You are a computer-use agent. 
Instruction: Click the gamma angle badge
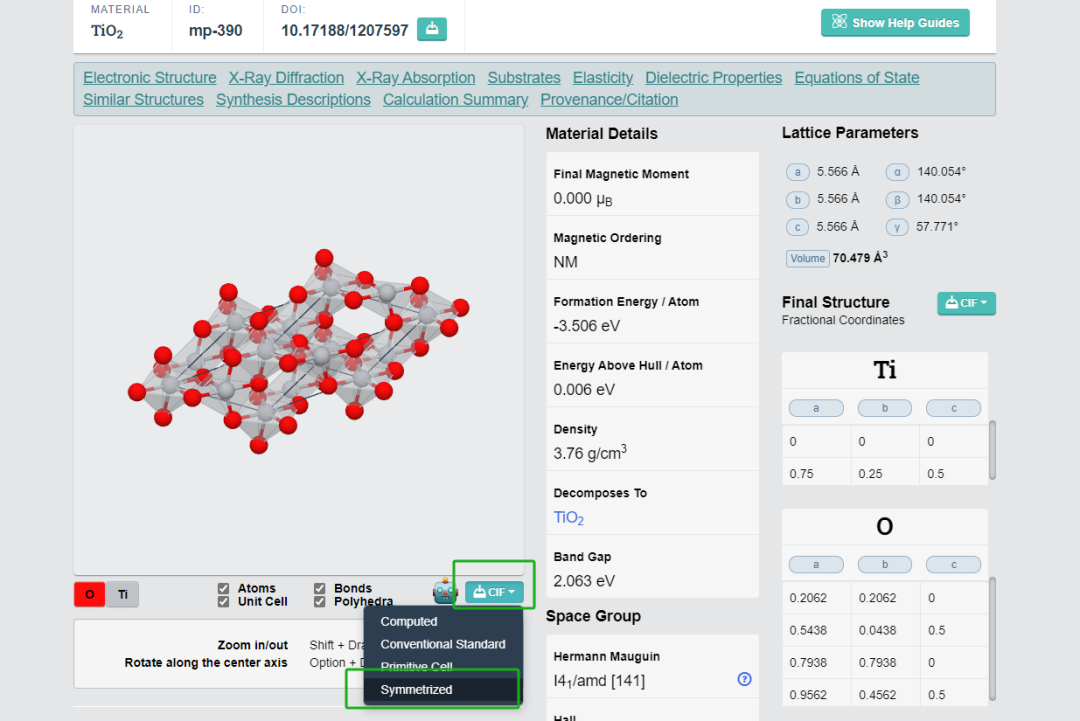pyautogui.click(x=897, y=227)
